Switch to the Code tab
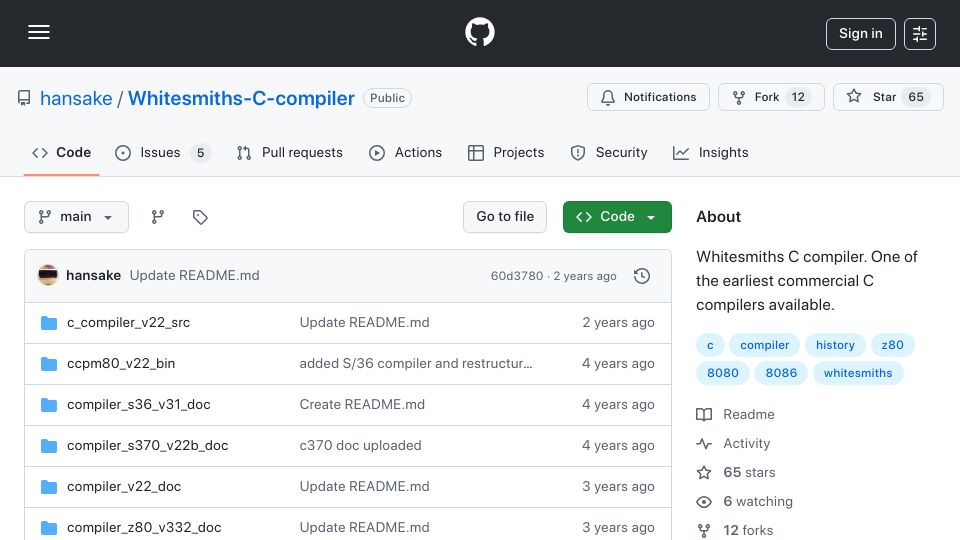Image resolution: width=960 pixels, height=540 pixels. pyautogui.click(x=61, y=152)
